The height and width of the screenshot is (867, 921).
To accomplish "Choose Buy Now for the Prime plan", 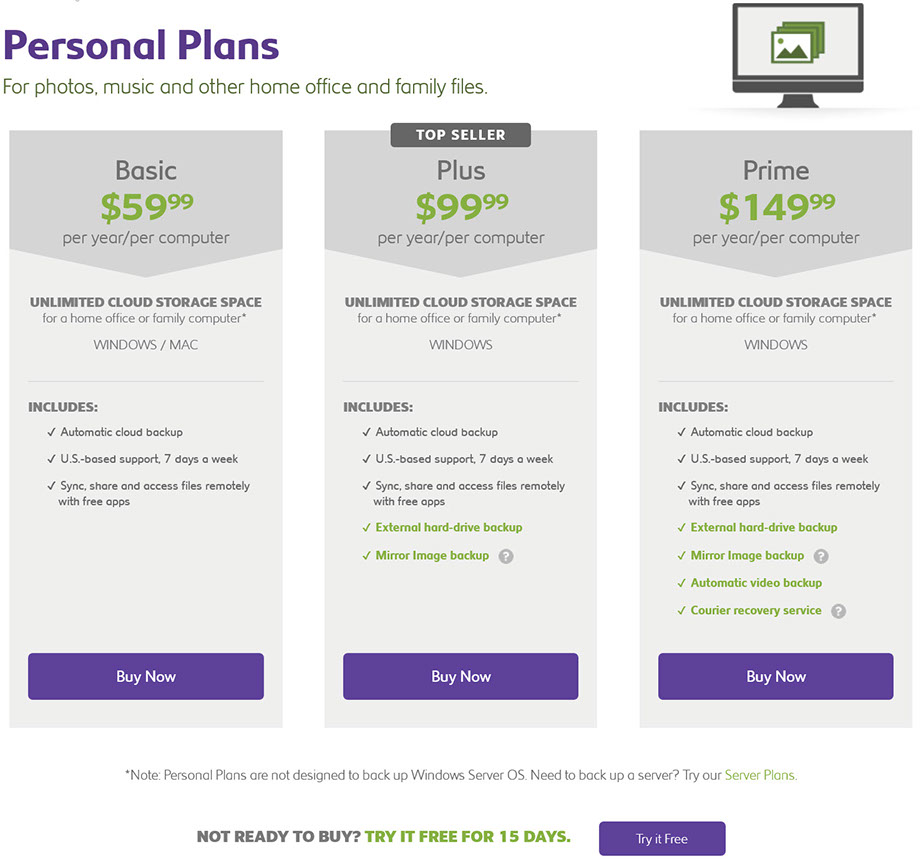I will (775, 676).
